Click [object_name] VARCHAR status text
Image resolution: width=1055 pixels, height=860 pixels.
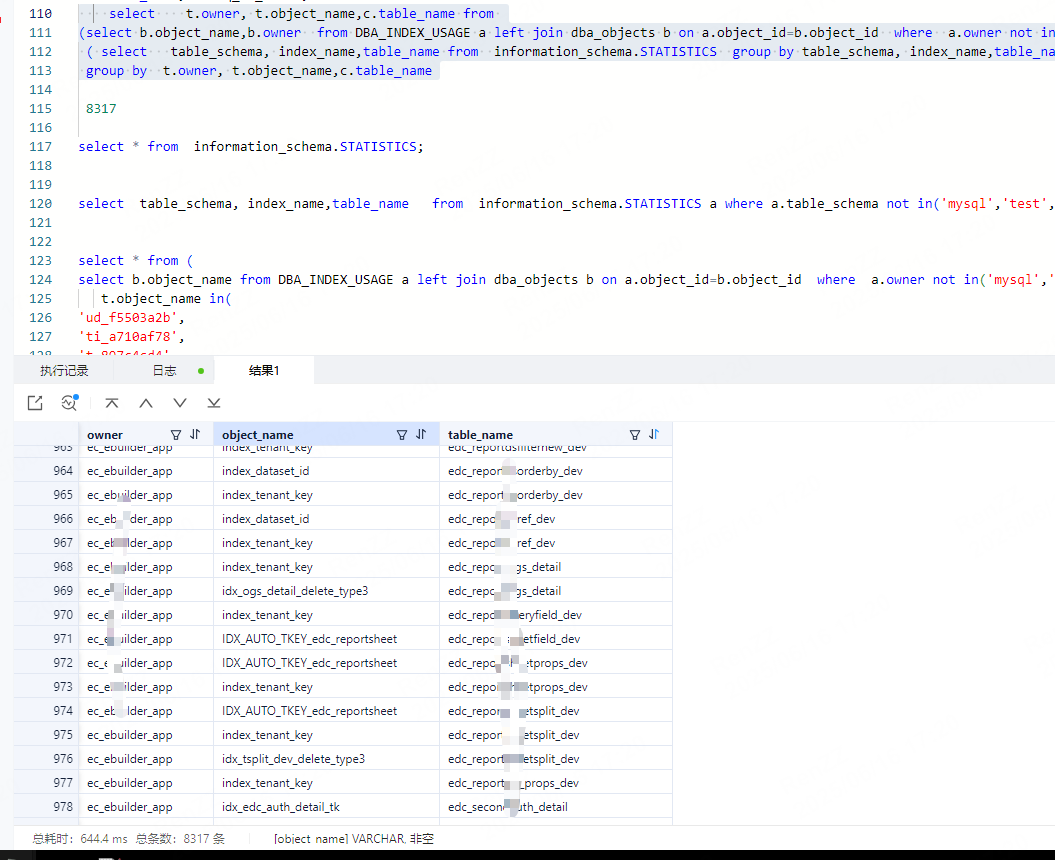pos(354,839)
